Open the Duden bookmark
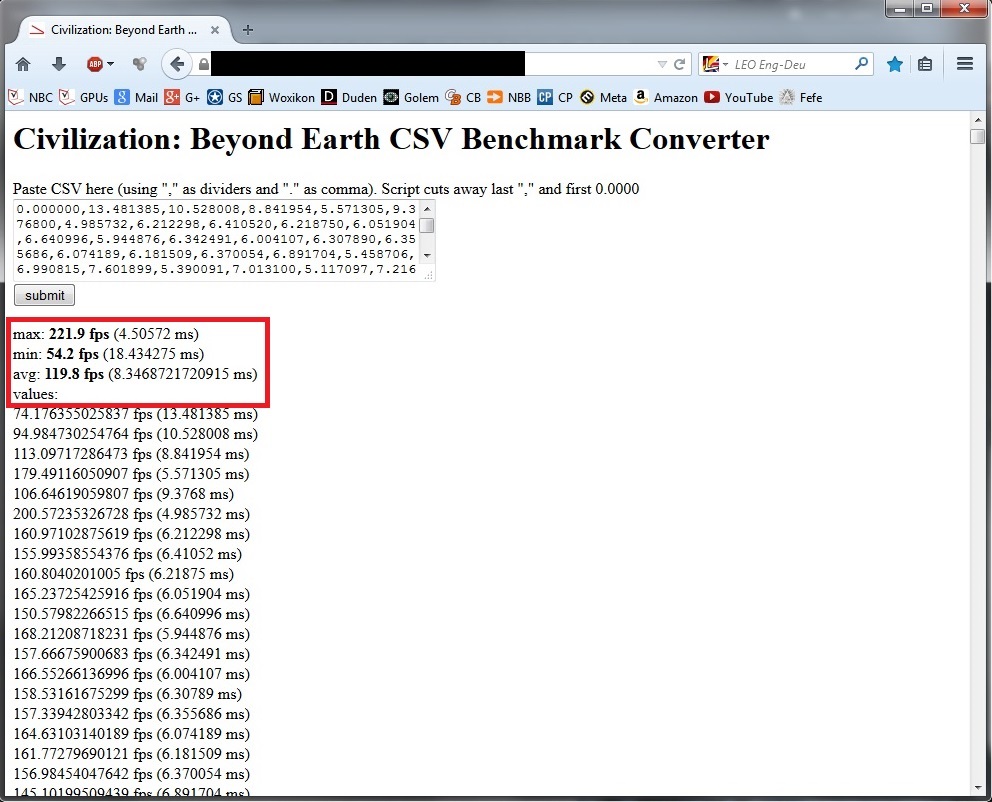 [349, 97]
